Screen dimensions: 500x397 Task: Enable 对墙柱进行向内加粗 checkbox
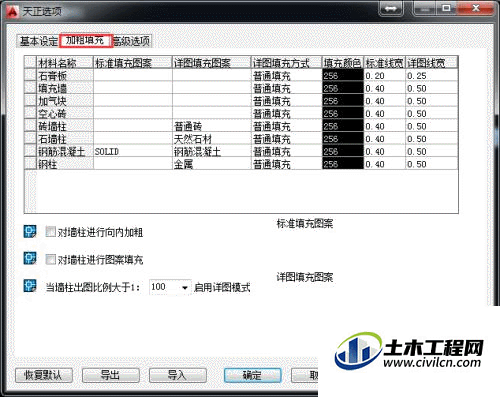[x=51, y=232]
